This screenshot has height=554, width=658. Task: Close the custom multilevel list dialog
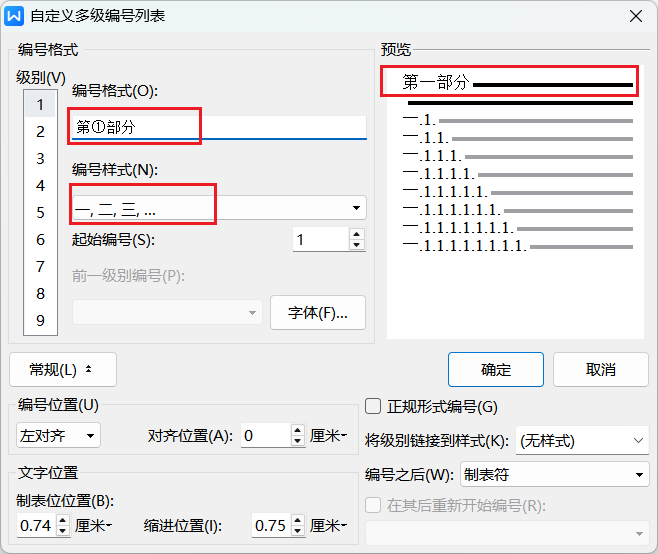635,15
